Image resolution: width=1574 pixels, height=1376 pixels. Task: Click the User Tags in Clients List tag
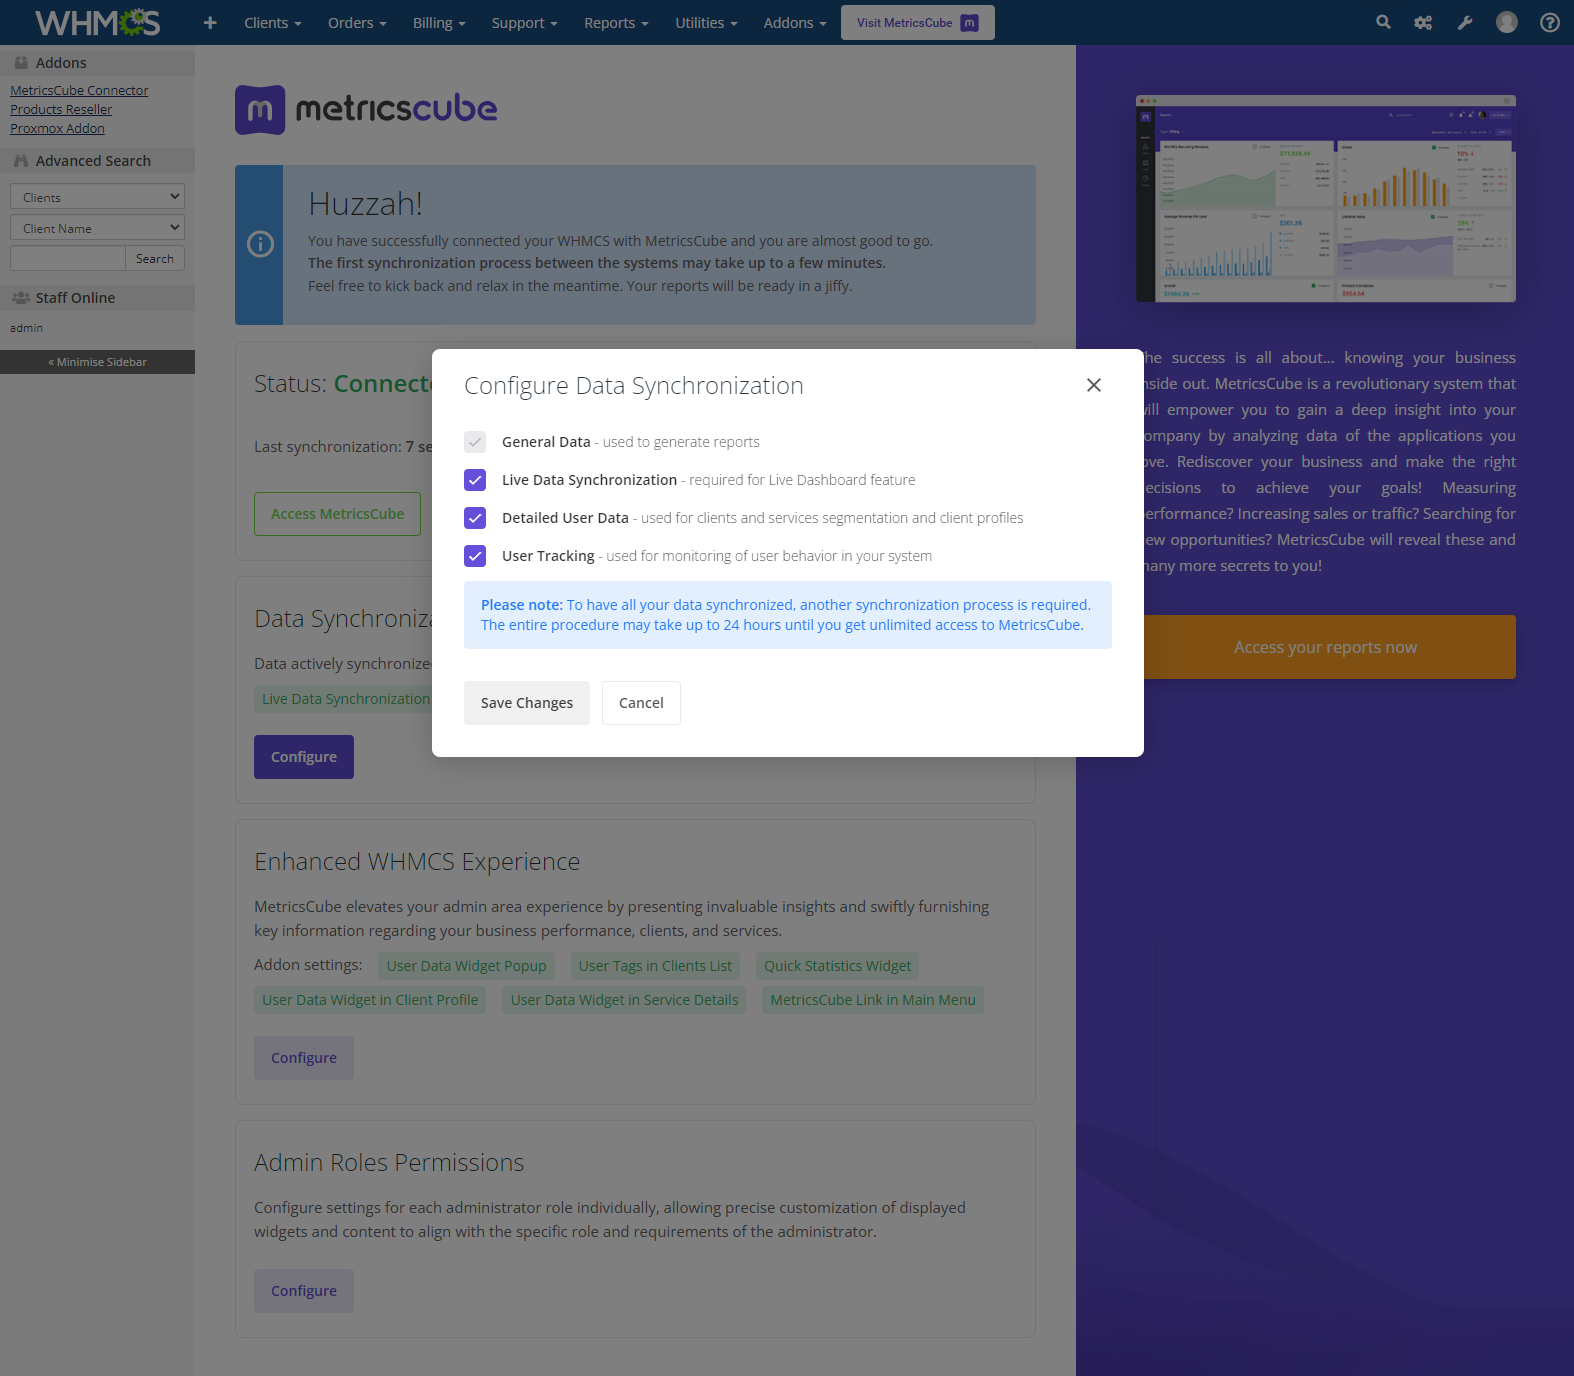[655, 966]
